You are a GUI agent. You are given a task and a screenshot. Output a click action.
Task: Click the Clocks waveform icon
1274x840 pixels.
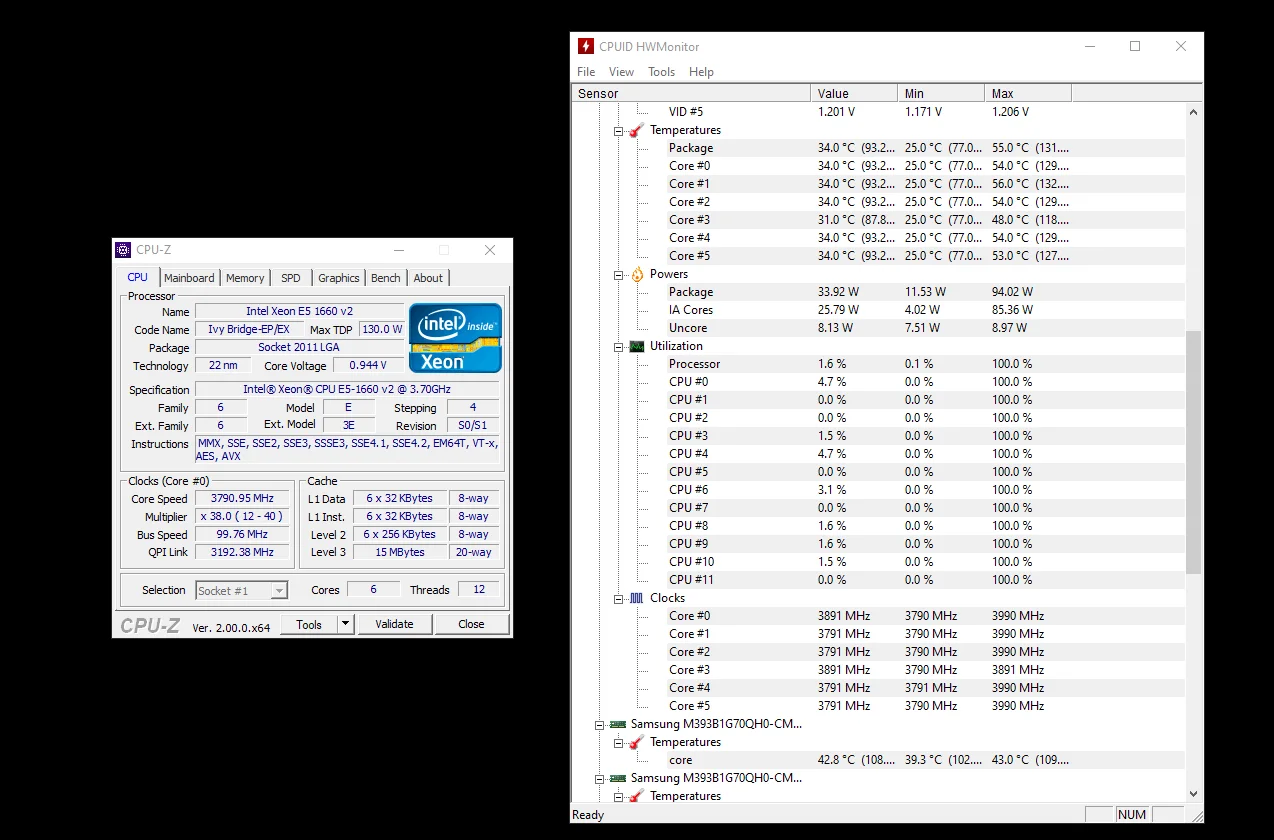tap(637, 598)
